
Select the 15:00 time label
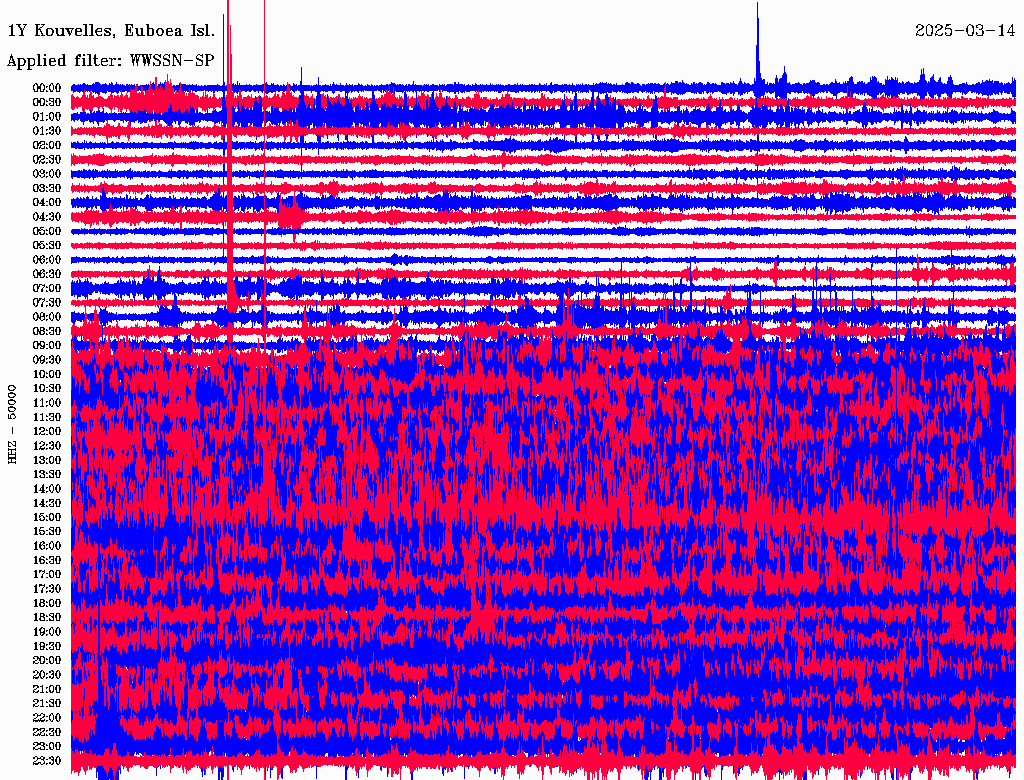(47, 518)
